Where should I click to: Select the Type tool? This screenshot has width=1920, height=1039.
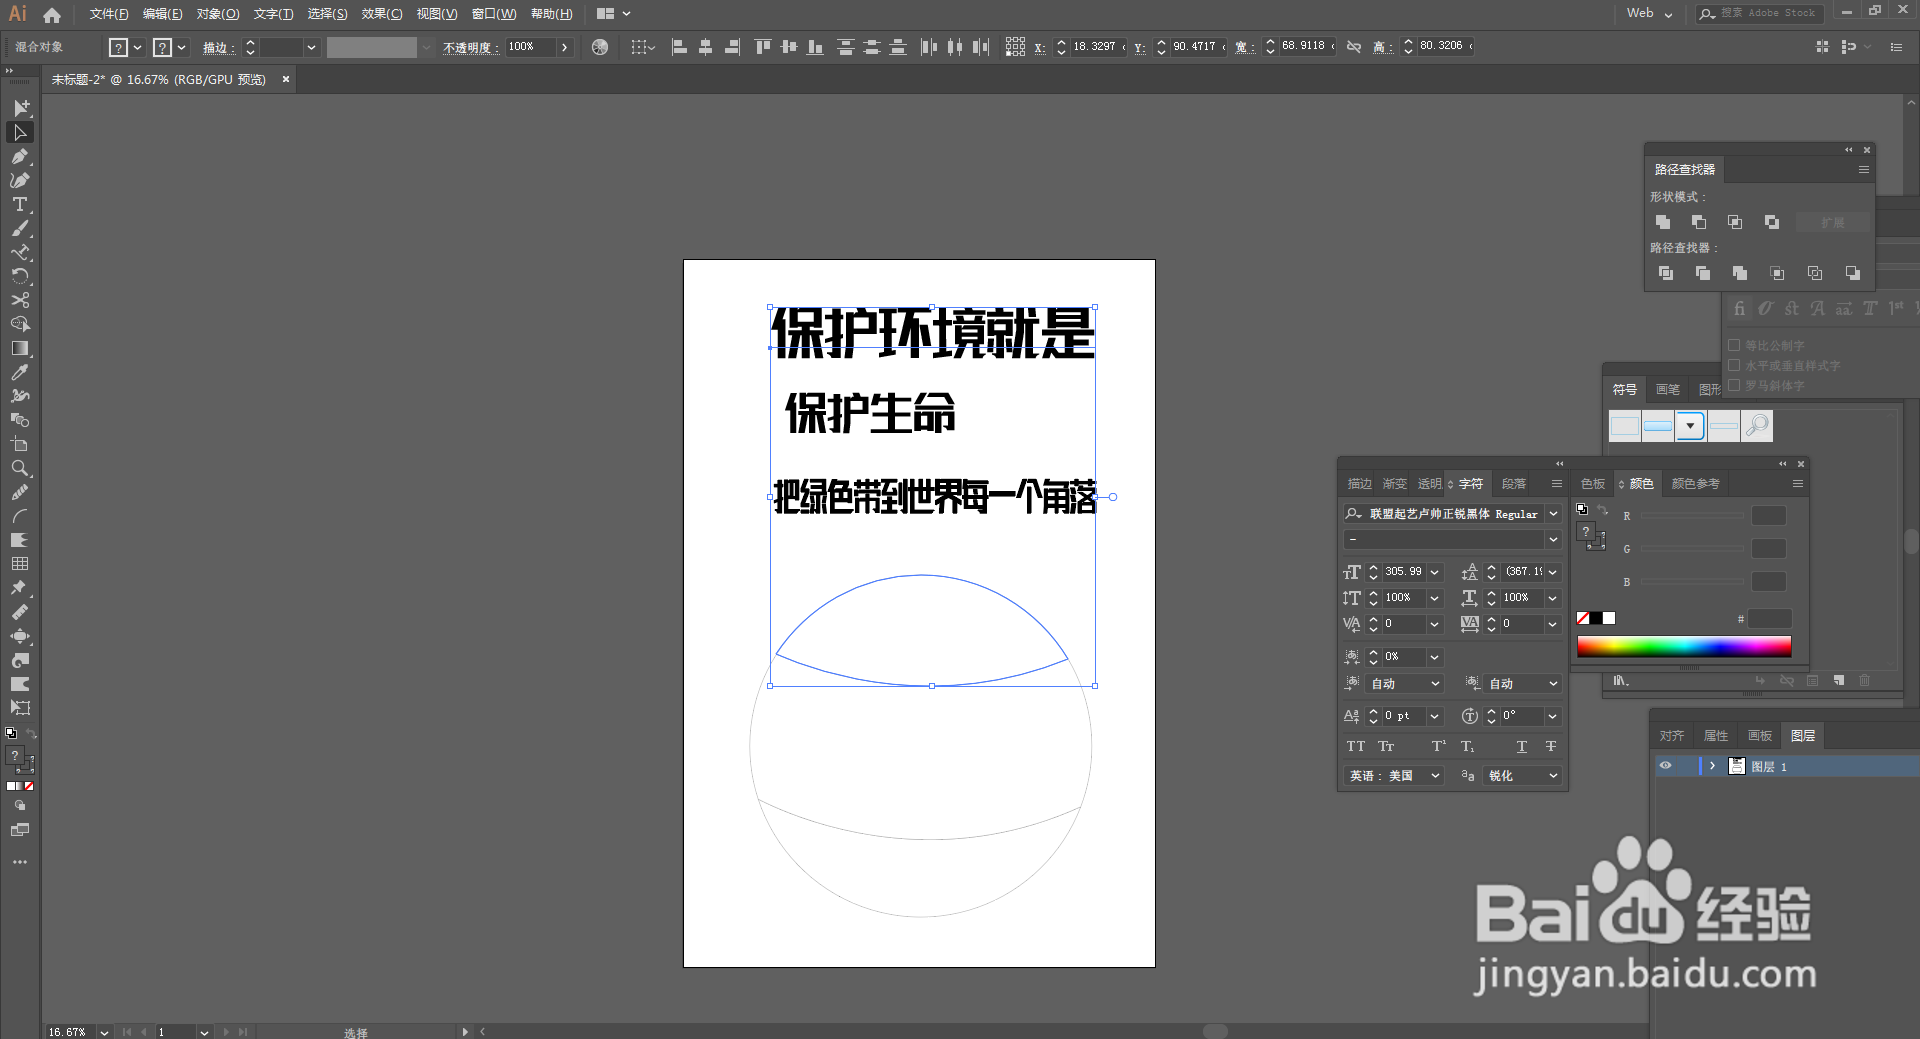[20, 204]
